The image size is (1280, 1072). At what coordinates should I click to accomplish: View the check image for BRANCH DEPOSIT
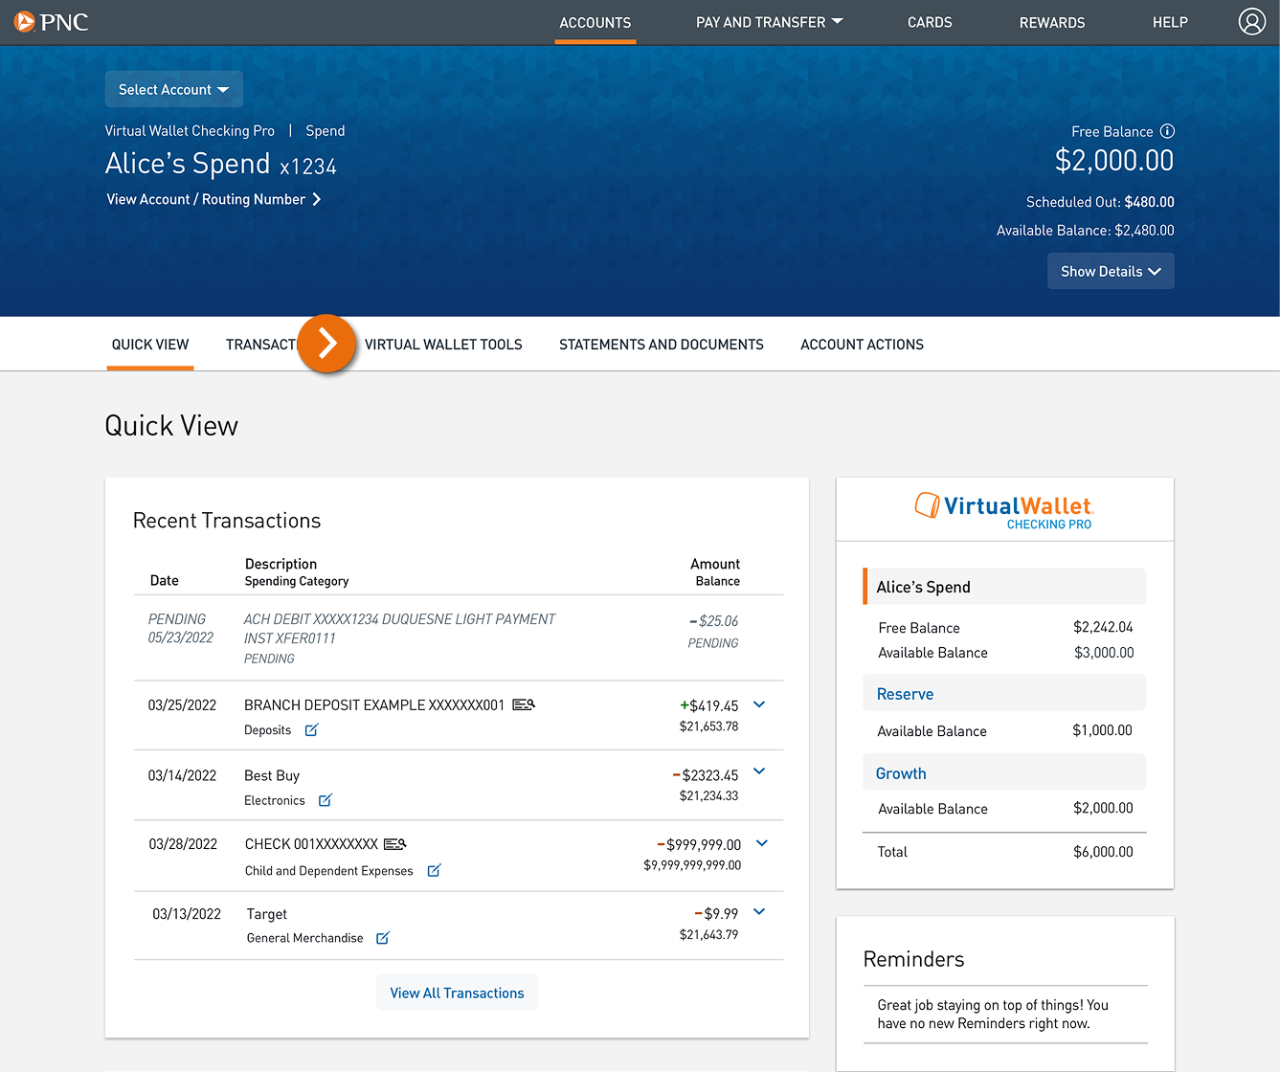tap(522, 704)
